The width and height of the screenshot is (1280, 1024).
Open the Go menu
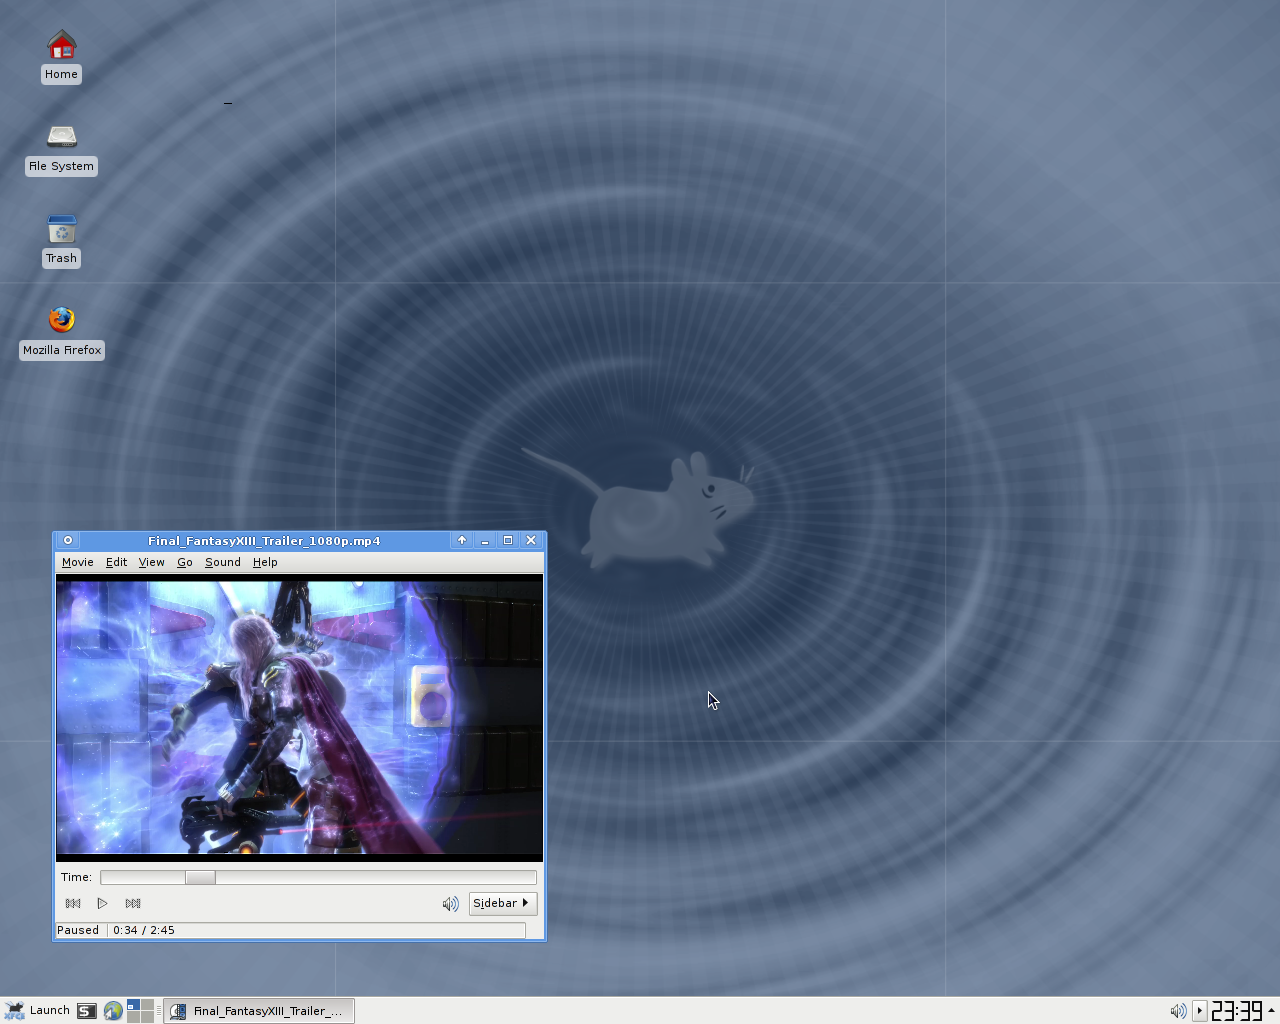184,562
